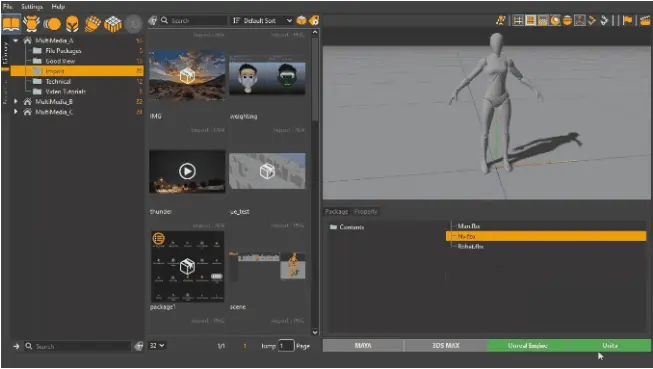The width and height of the screenshot is (653, 369).
Task: Select the weighting thumbnail
Action: point(267,77)
